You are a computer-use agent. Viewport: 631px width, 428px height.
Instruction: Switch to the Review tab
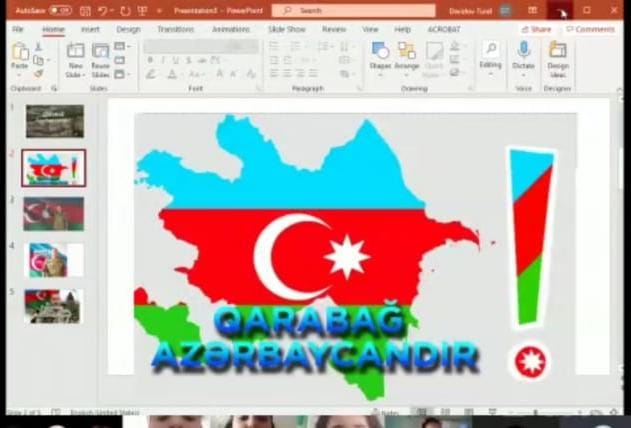[x=334, y=29]
